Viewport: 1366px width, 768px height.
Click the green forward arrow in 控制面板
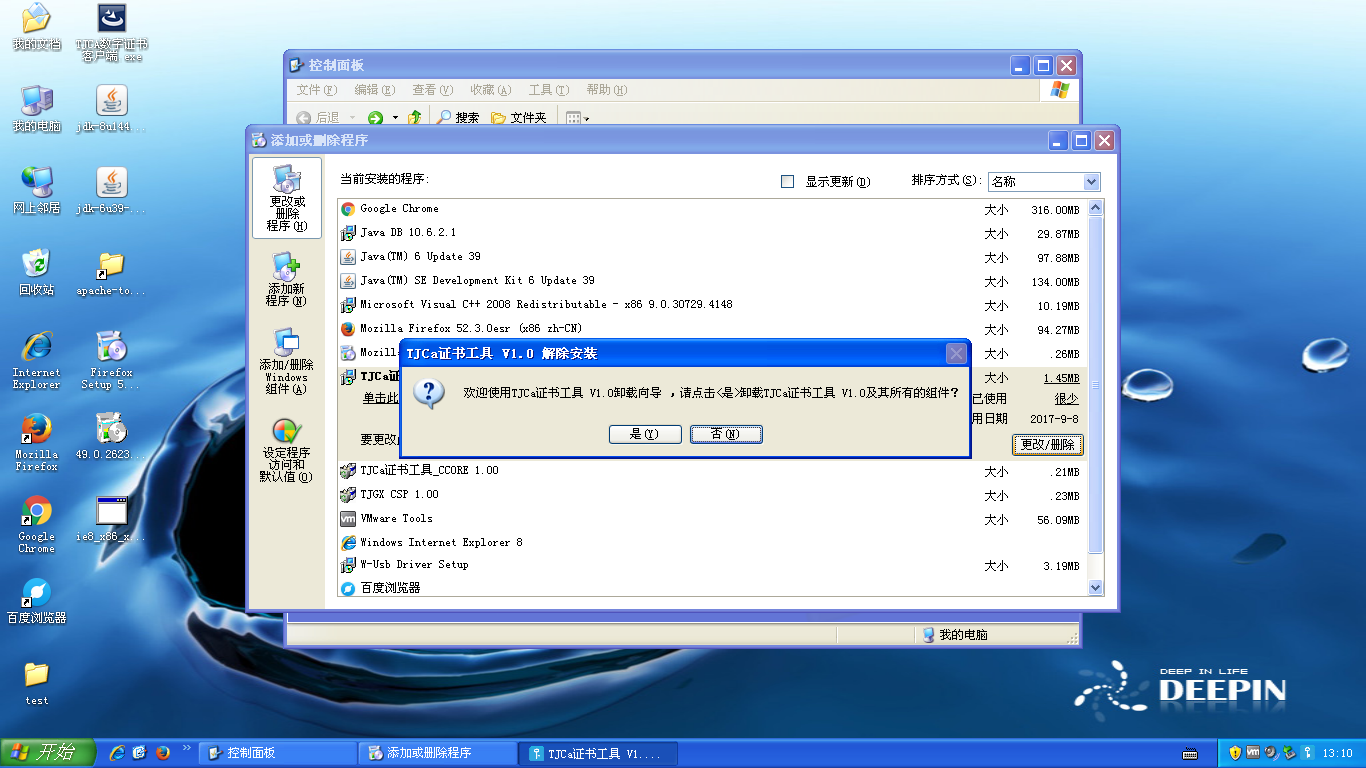[376, 118]
